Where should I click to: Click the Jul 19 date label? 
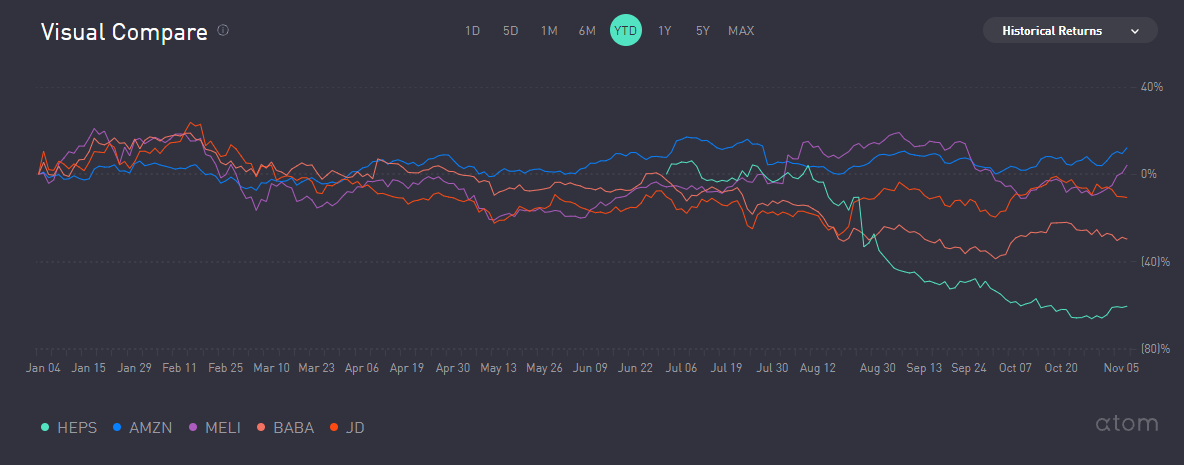point(727,368)
